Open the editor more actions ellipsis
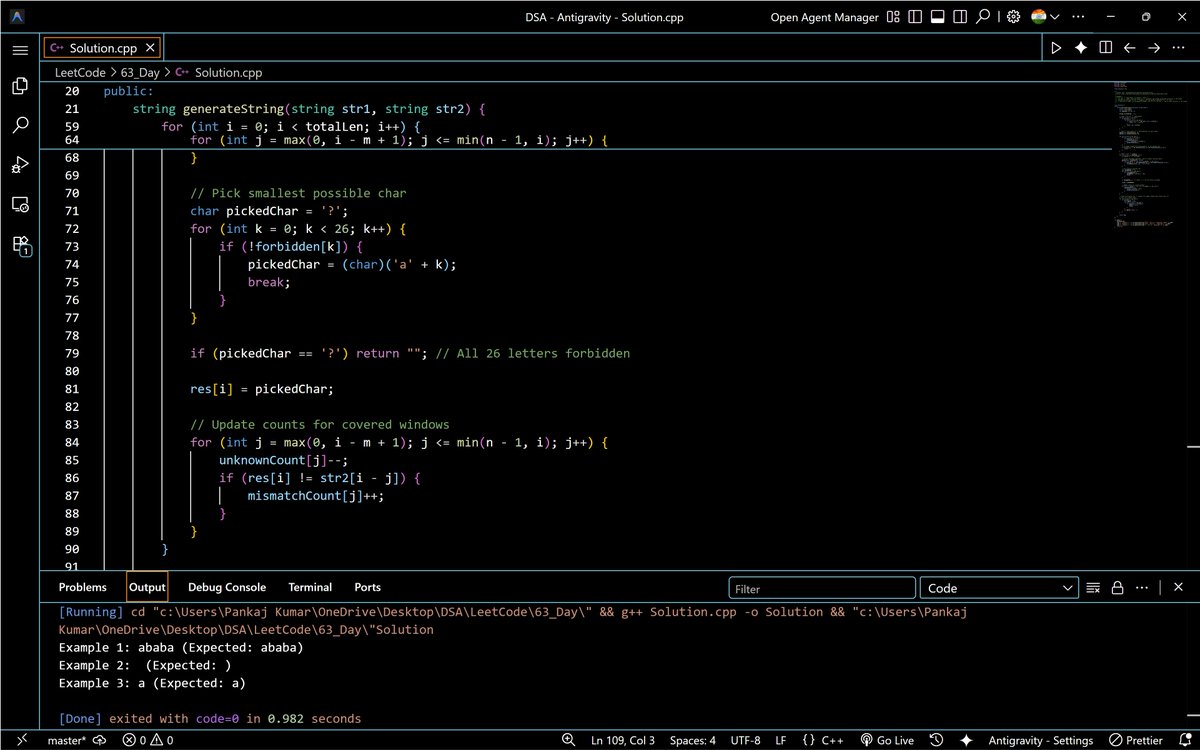 click(x=1178, y=48)
